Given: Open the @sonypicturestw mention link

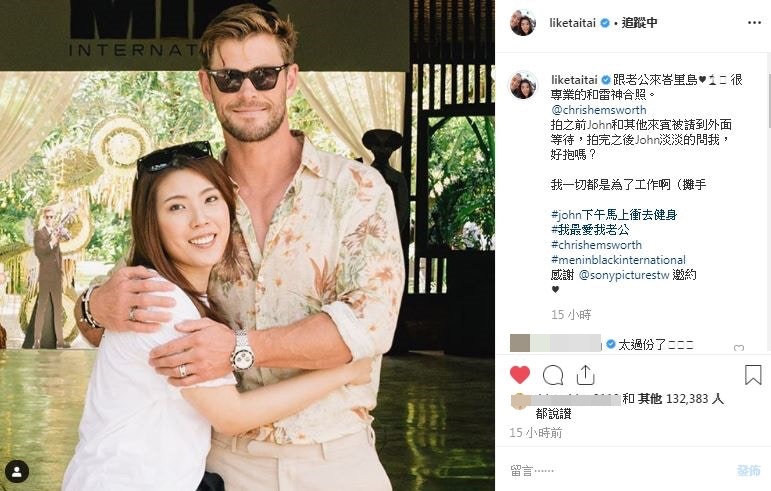Looking at the screenshot, I should (624, 275).
